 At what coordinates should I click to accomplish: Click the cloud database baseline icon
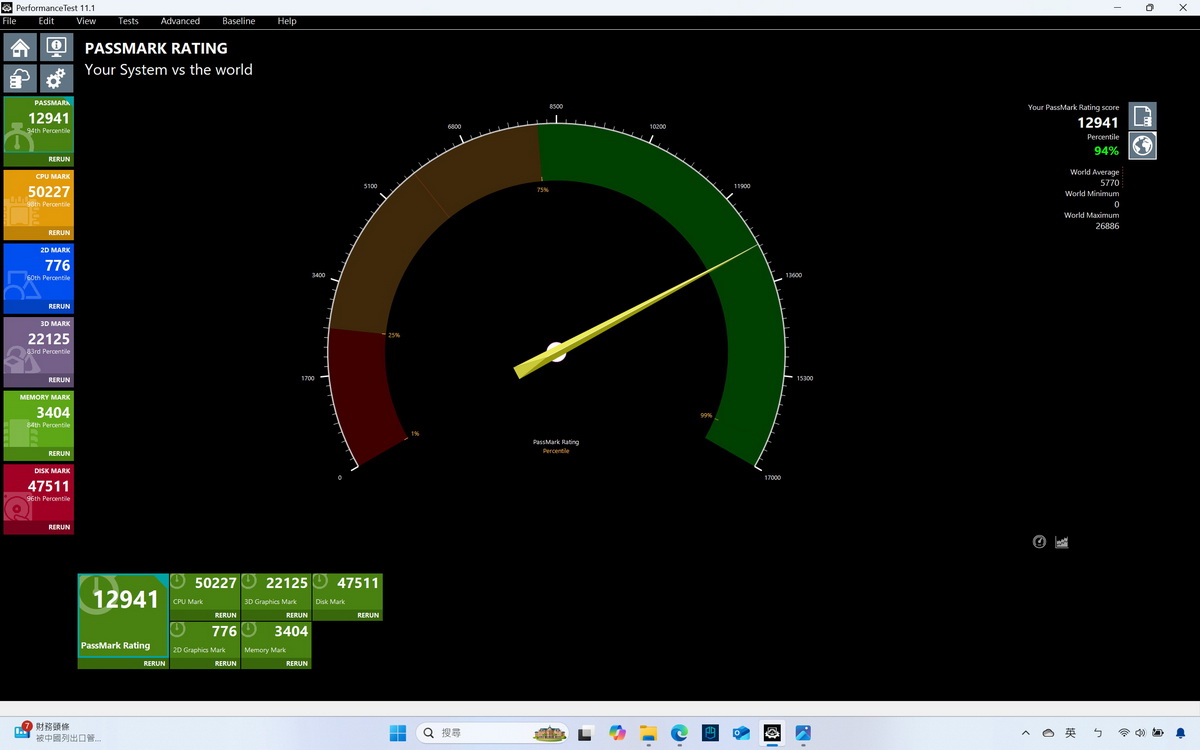pos(21,78)
